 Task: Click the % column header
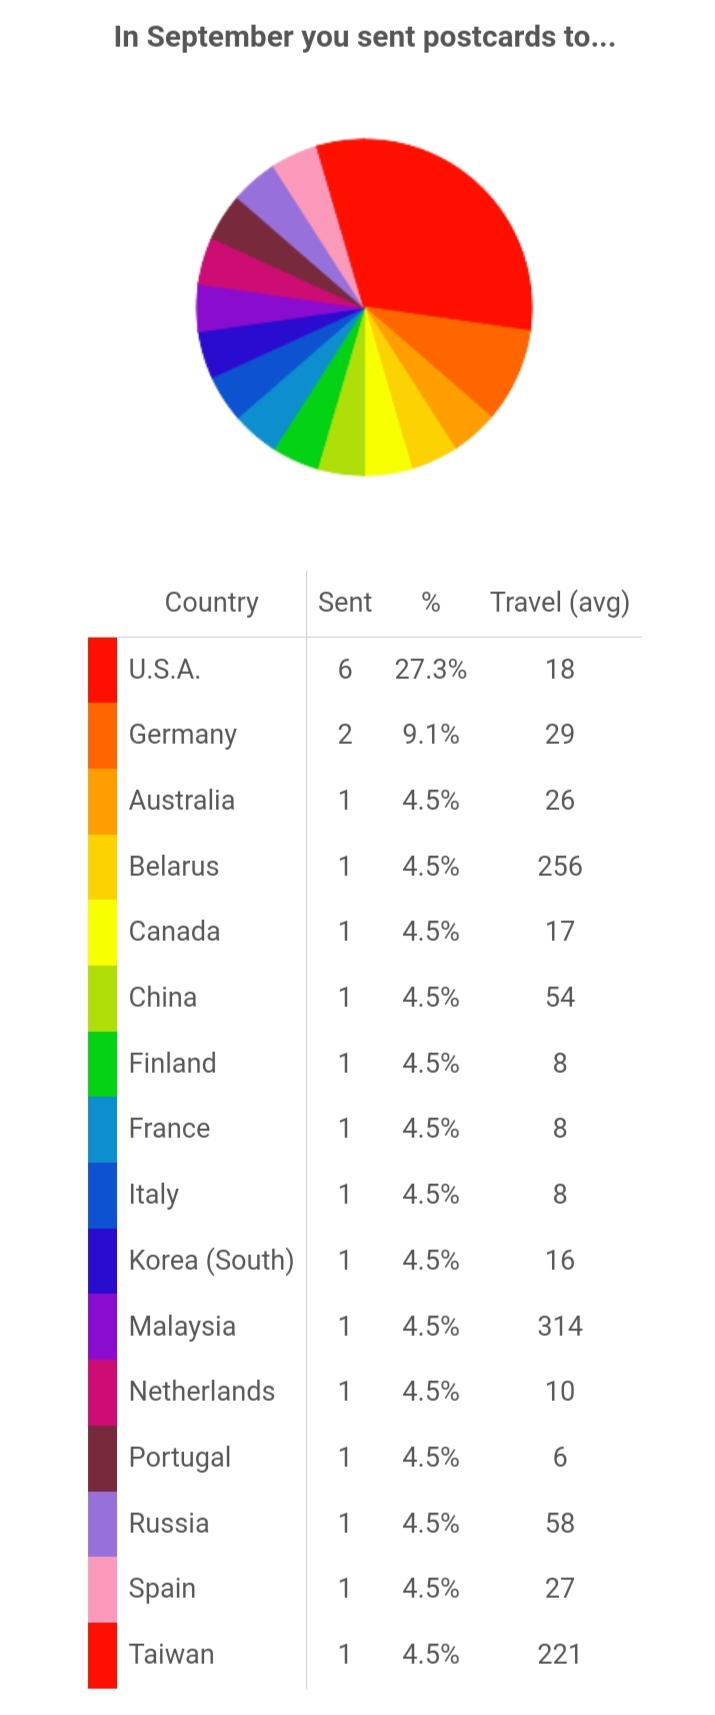tap(430, 602)
